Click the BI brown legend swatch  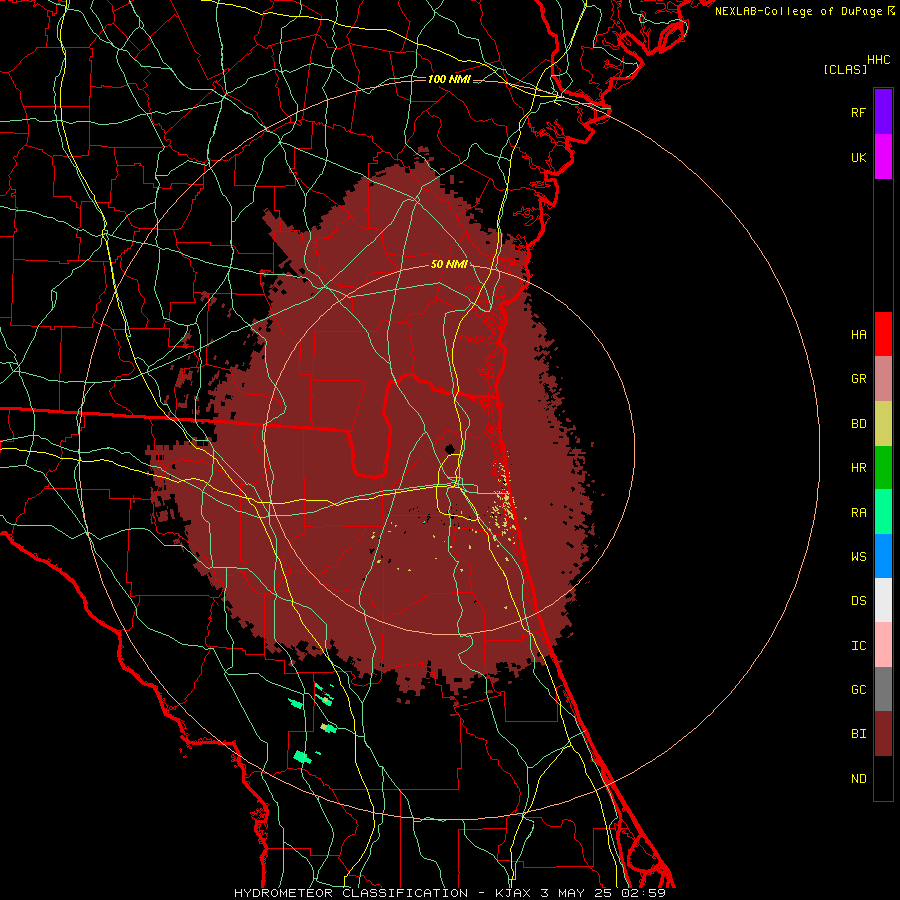[x=883, y=734]
